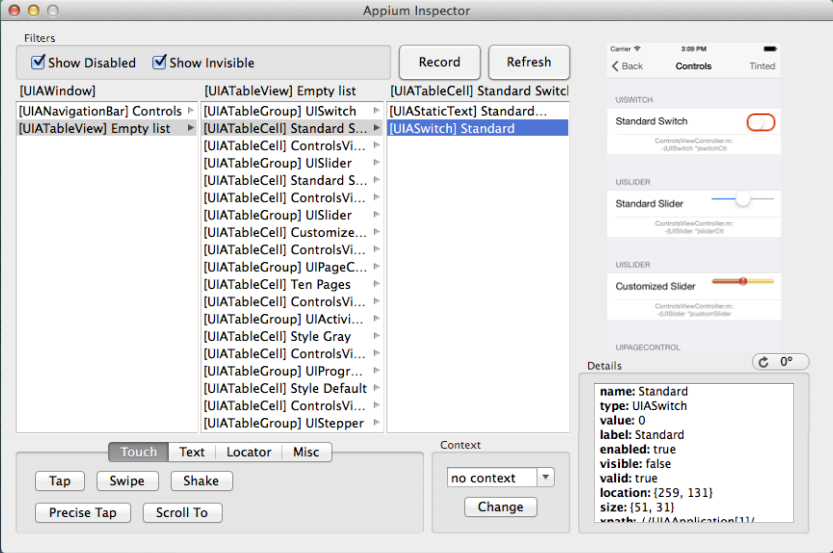Click the Swipe button
The image size is (833, 553).
coord(127,481)
